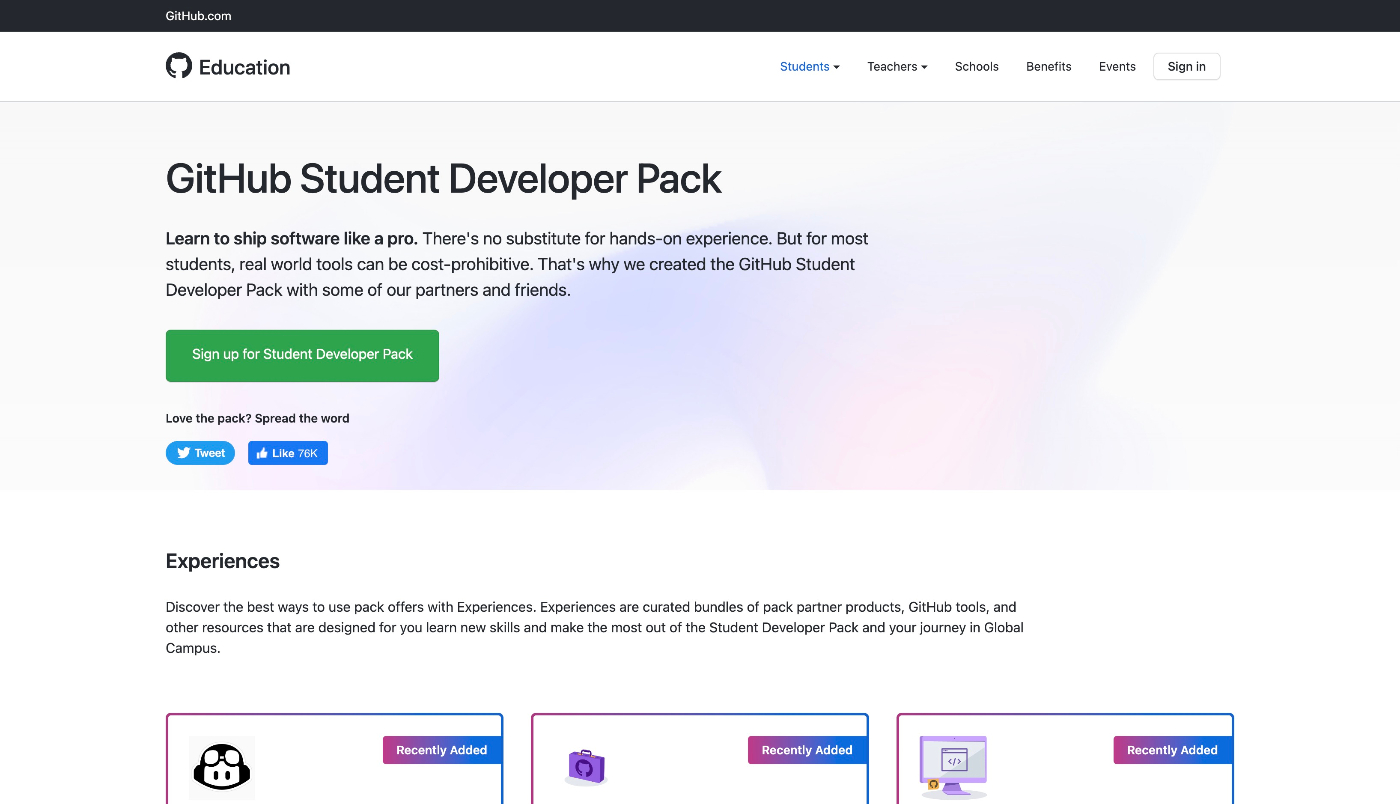
Task: Click the GitHub Student Developer Pack heading
Action: [x=444, y=179]
